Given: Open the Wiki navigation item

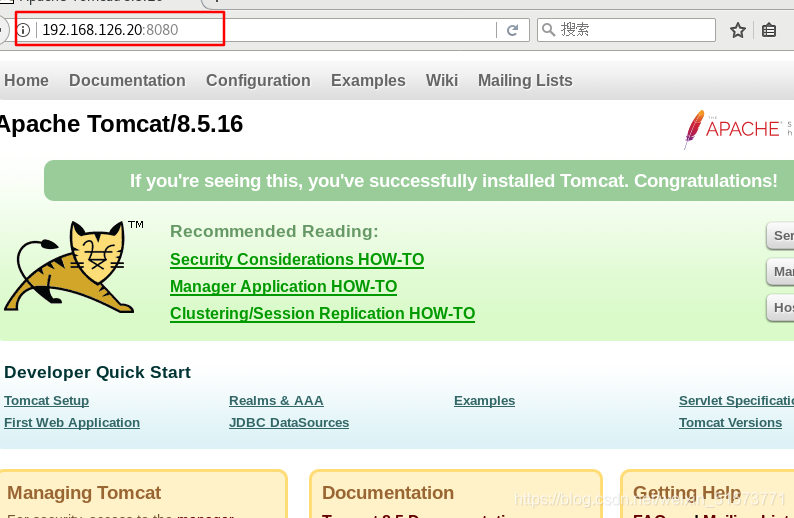Looking at the screenshot, I should (x=442, y=81).
